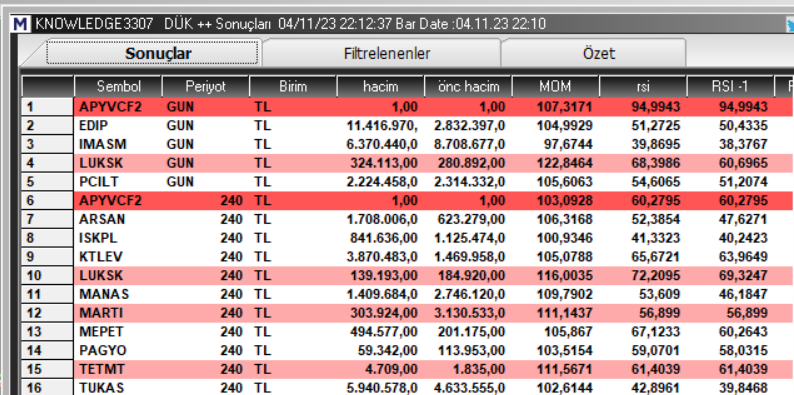Click MOM value 122,8464
Image resolution: width=794 pixels, height=395 pixels.
click(x=565, y=163)
